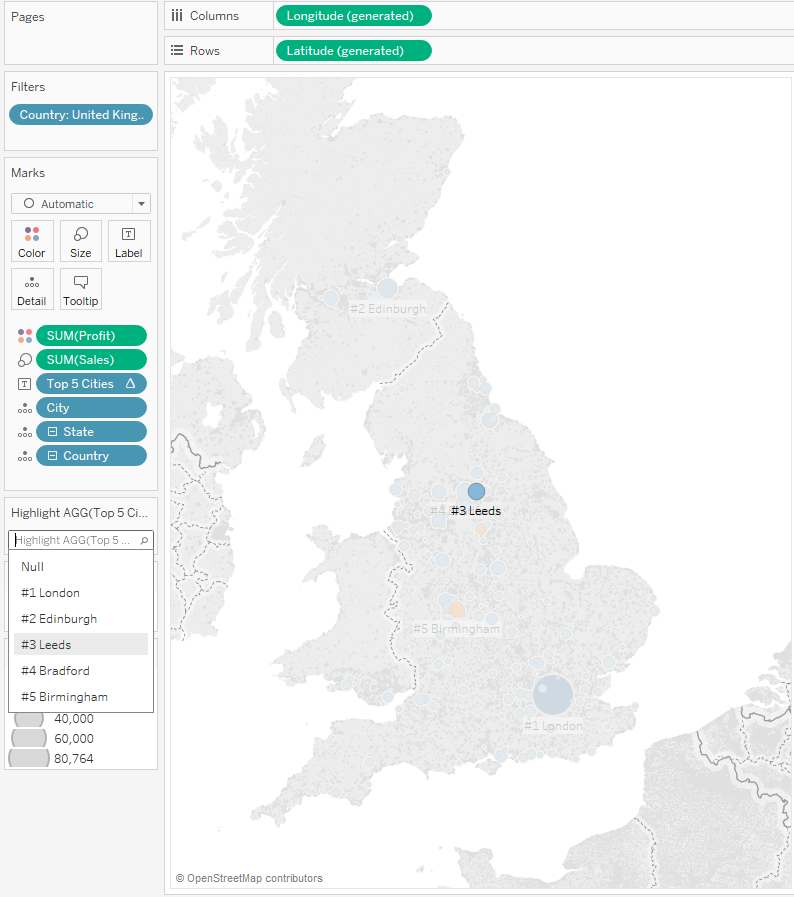
Task: Click the label icon beside Top 5 Cities
Action: 25,384
